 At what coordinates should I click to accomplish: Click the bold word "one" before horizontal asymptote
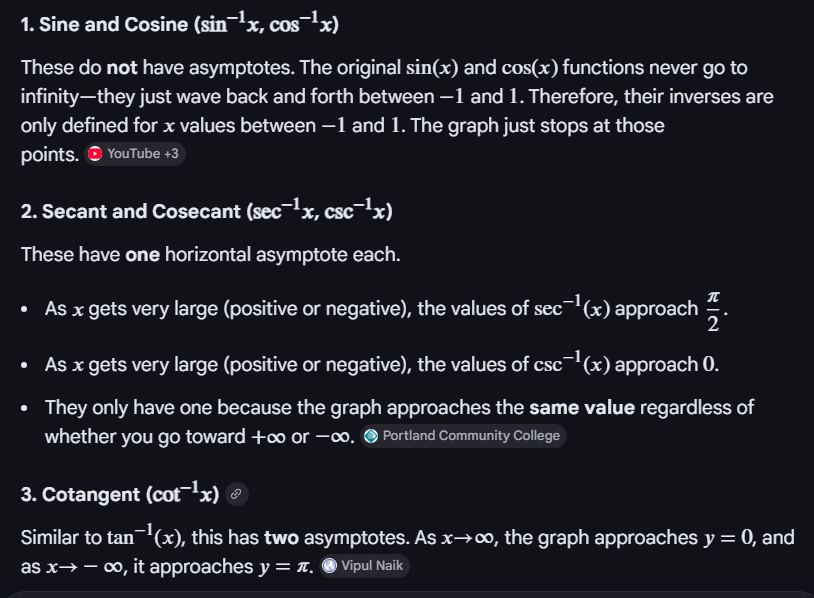tap(142, 254)
